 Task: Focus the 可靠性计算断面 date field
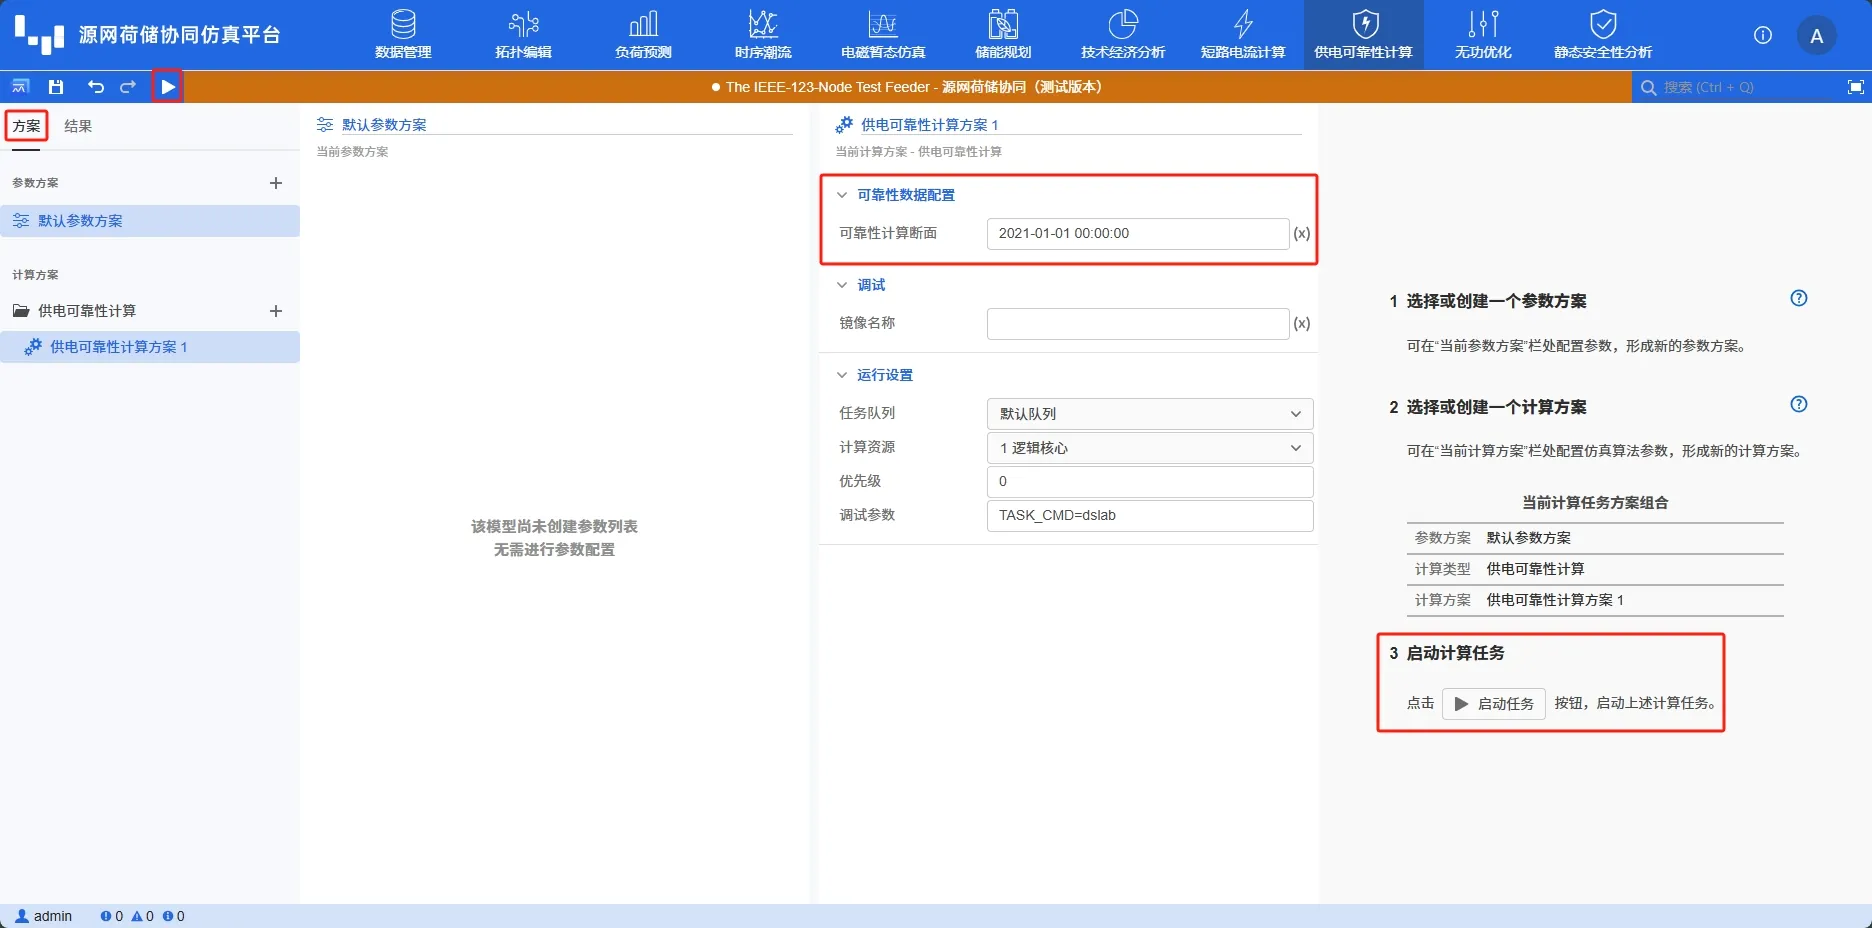pos(1138,233)
